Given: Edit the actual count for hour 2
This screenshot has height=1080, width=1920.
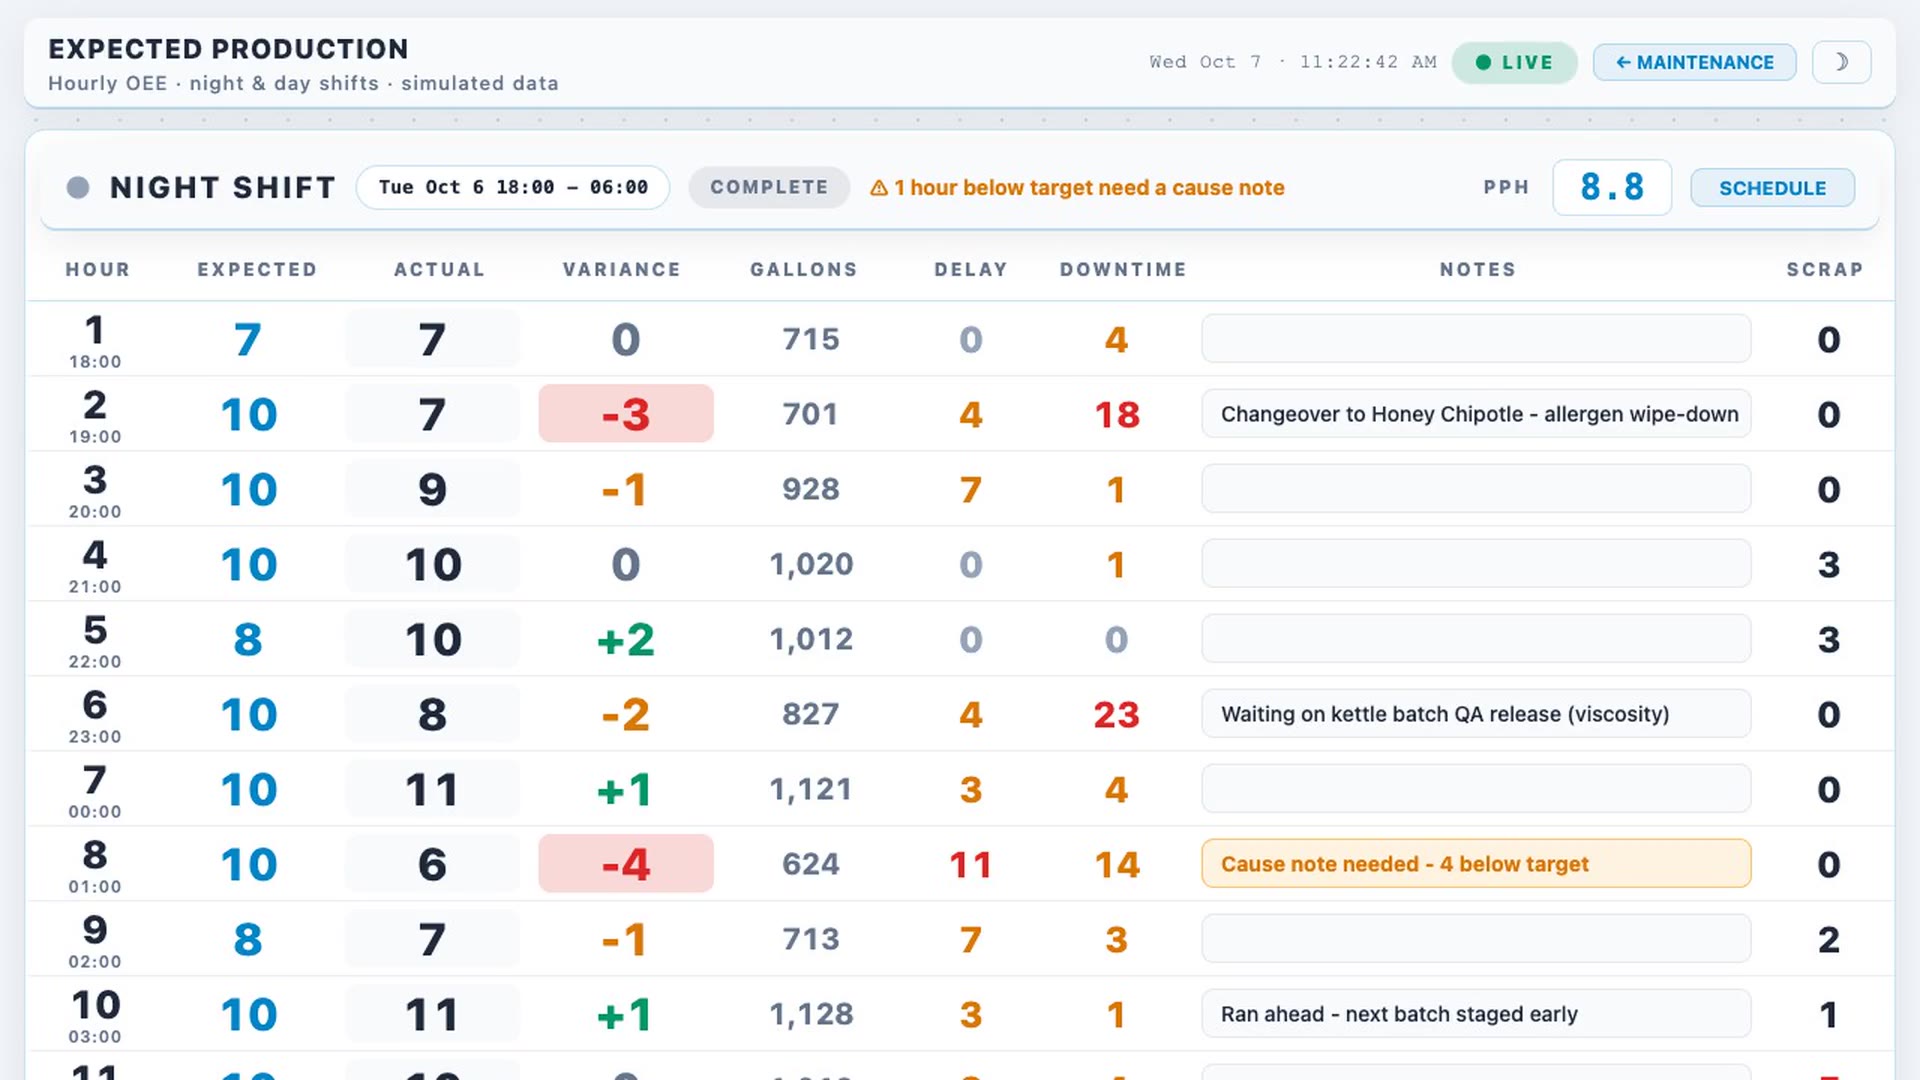Looking at the screenshot, I should click(x=432, y=414).
